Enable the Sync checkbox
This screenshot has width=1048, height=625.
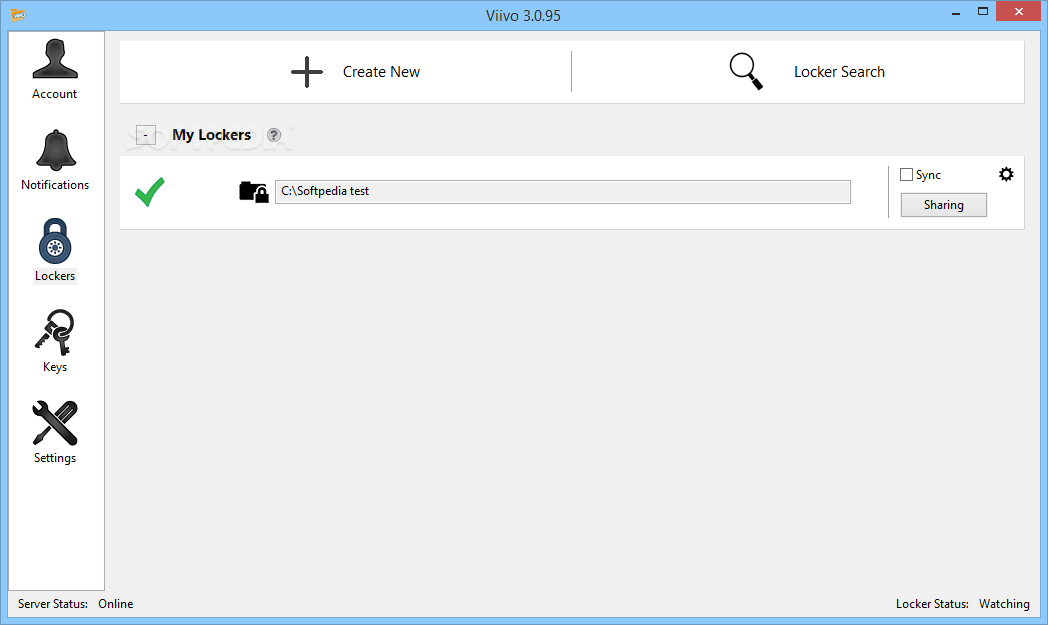tap(906, 174)
